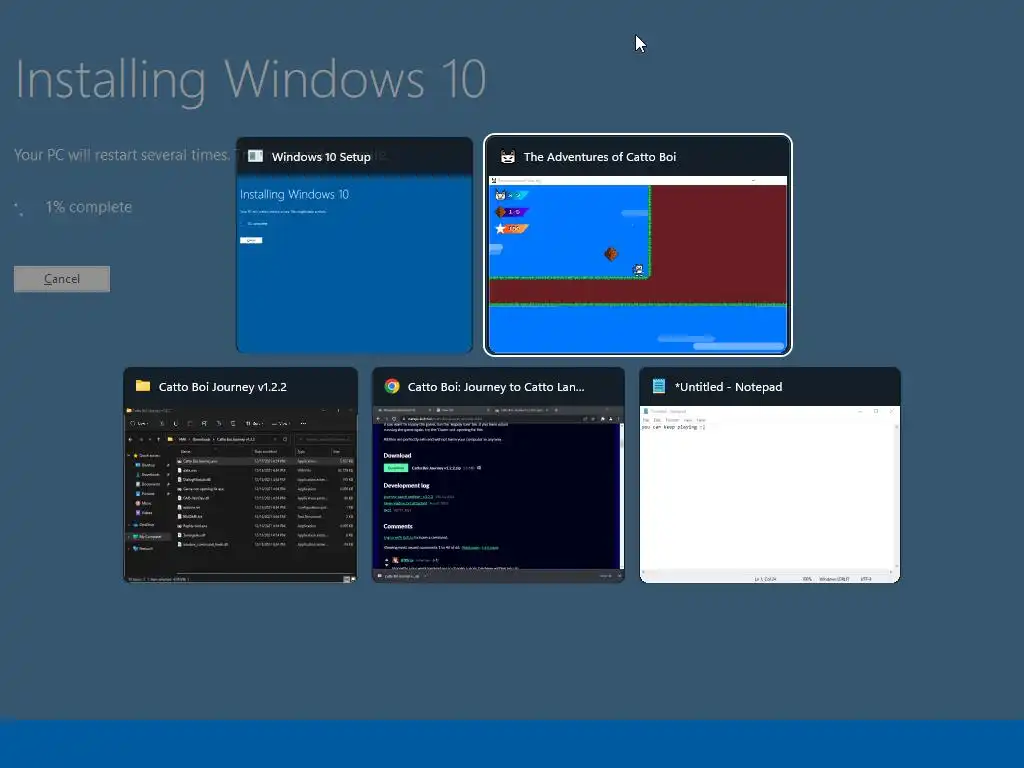Viewport: 1024px width, 768px height.
Task: Click the Notepad icon in the task switcher
Action: tap(659, 386)
